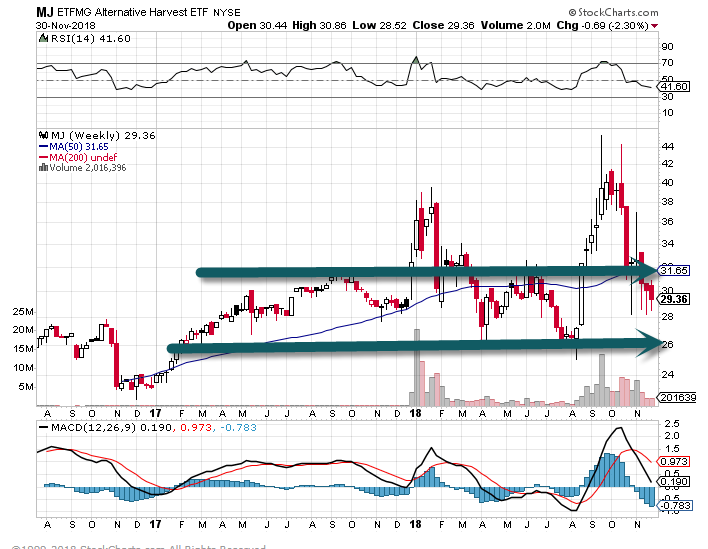Click the black MACD line swatch
Viewport: 708px width, 549px height.
click(x=44, y=427)
